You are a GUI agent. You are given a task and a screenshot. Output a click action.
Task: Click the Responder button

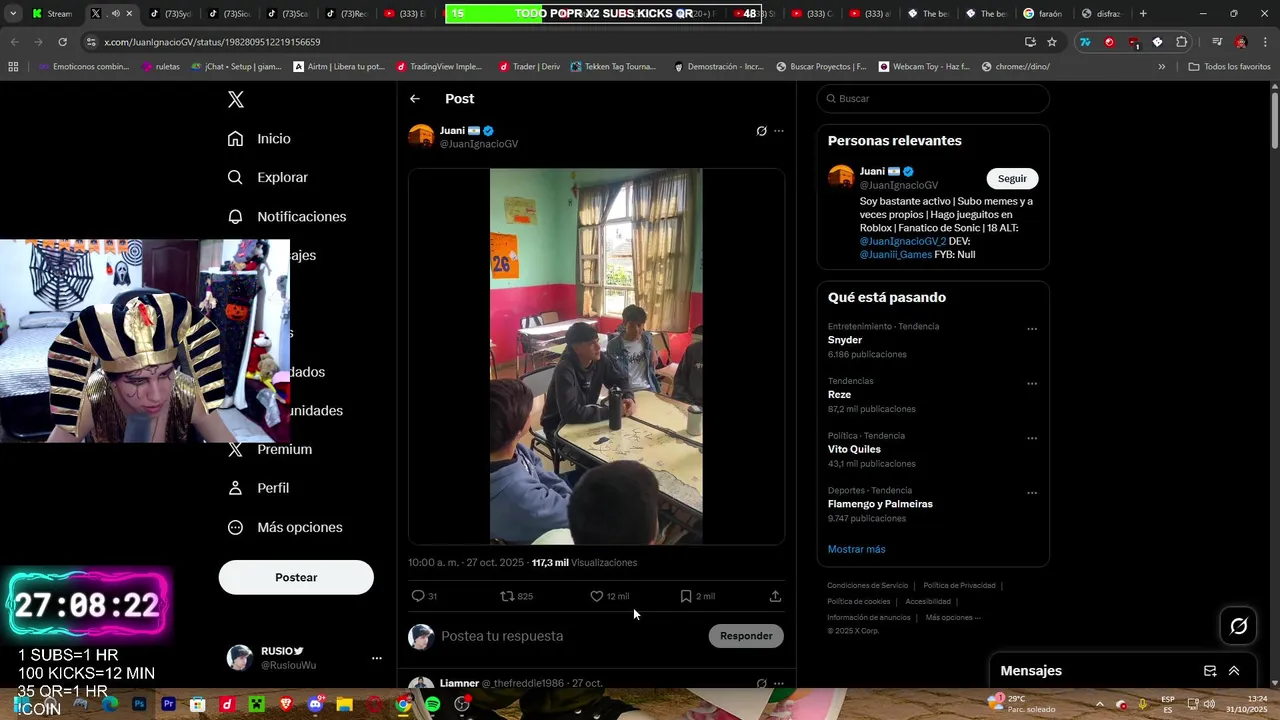pyautogui.click(x=746, y=636)
